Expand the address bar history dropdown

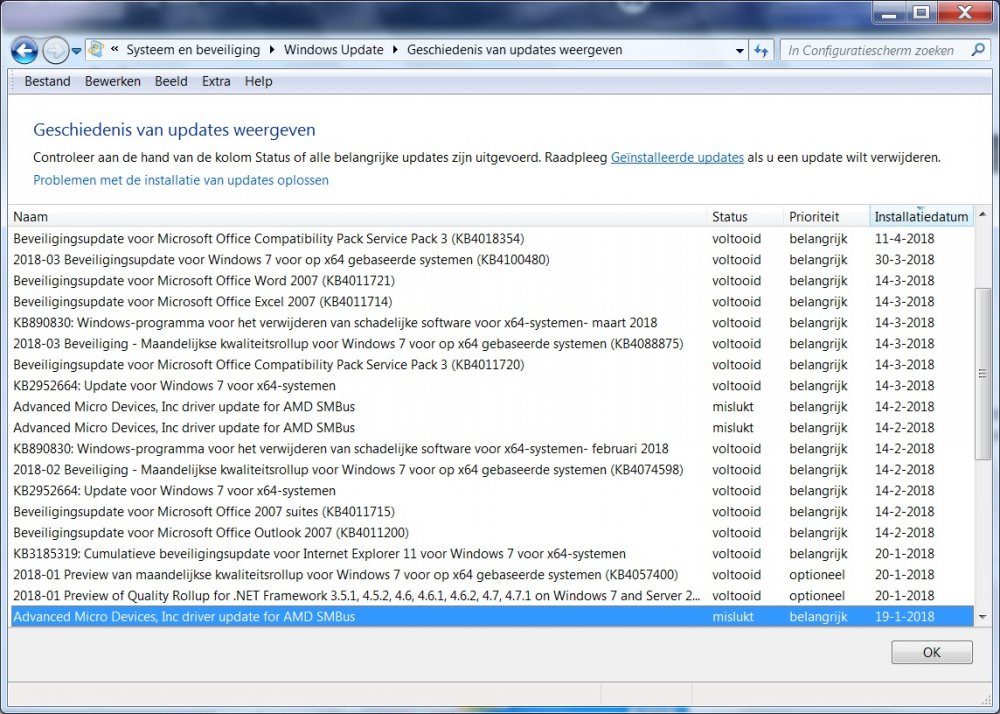(740, 50)
